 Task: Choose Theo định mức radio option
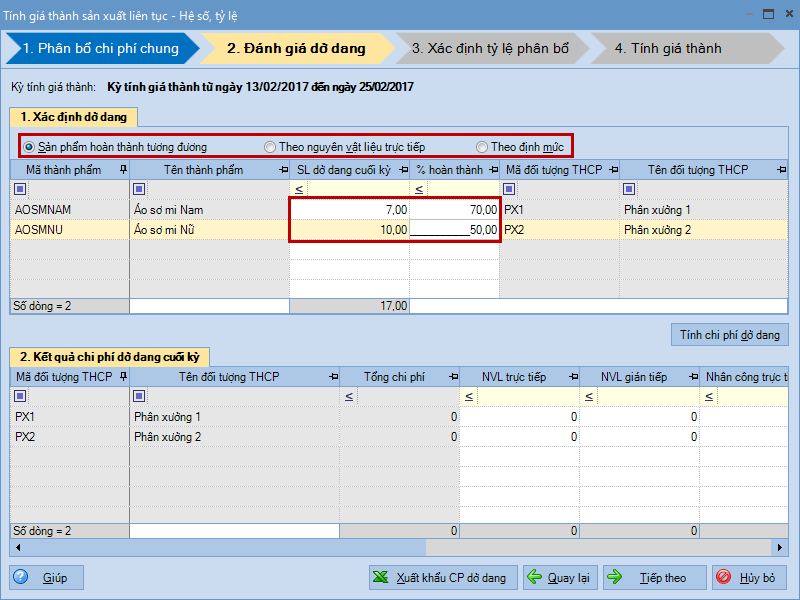point(482,147)
